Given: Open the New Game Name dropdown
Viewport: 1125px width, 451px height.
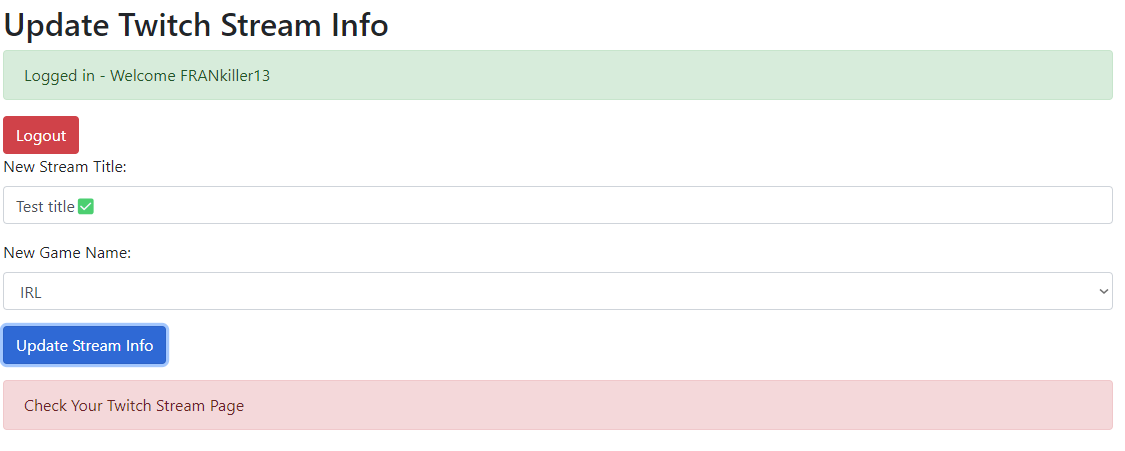Looking at the screenshot, I should 557,292.
